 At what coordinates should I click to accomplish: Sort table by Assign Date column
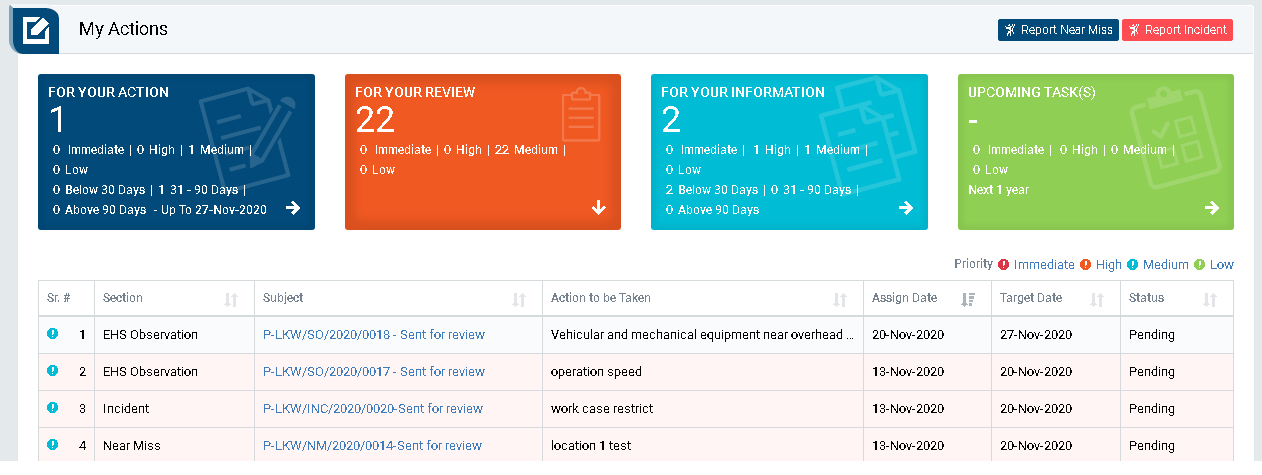point(967,299)
